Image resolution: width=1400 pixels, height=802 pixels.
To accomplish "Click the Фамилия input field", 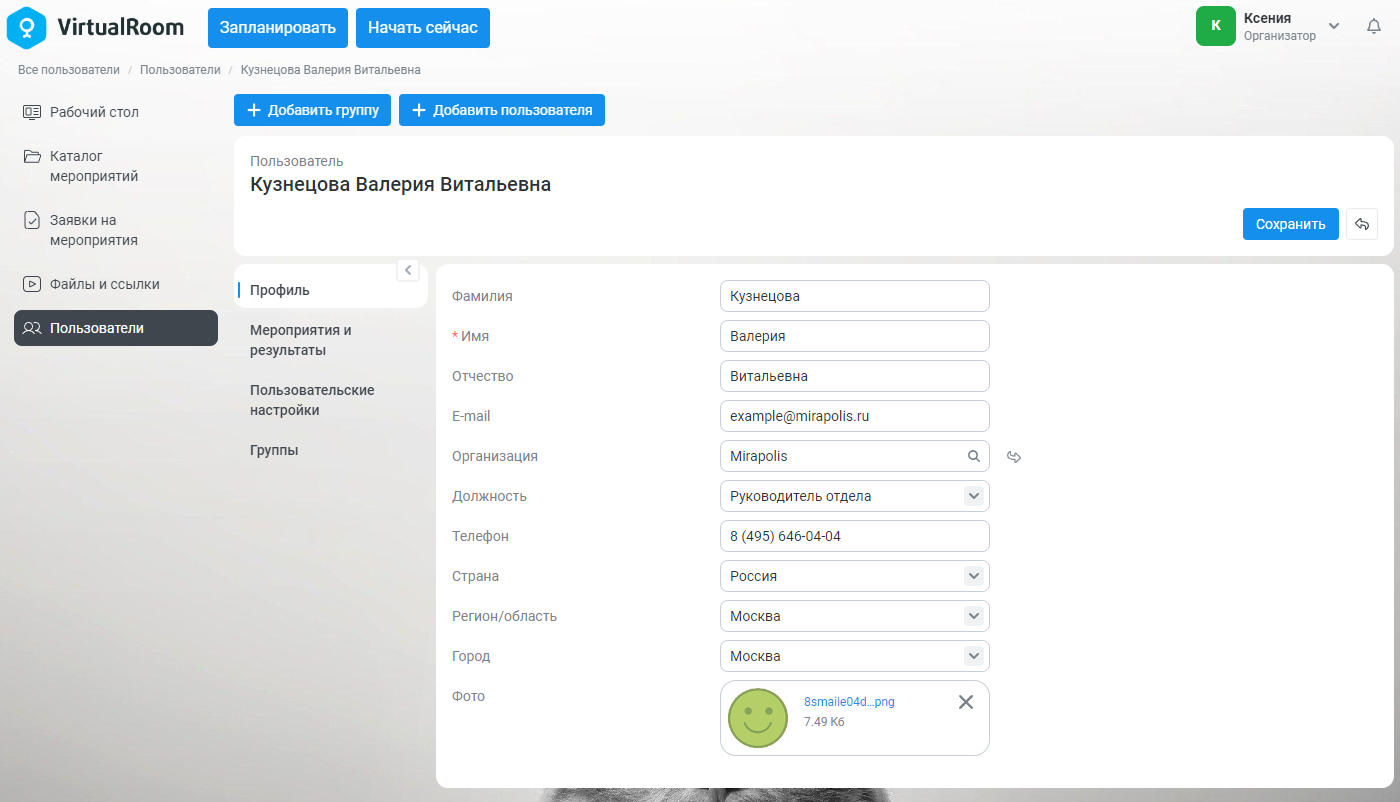I will pos(855,296).
